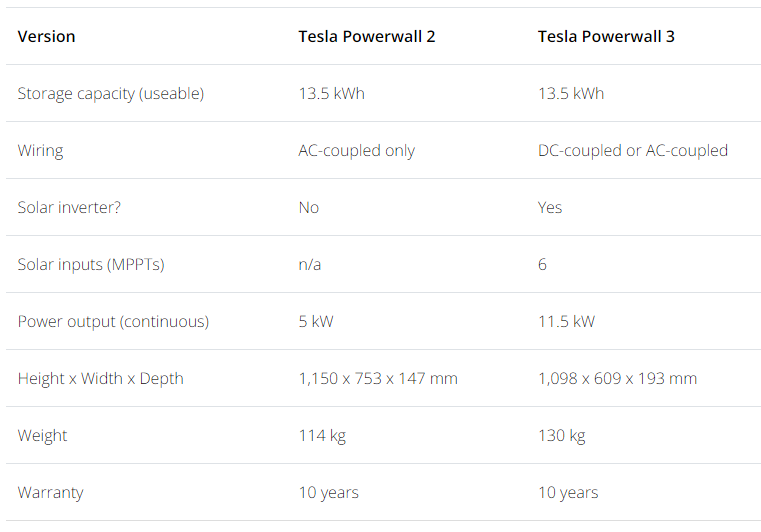Image resolution: width=761 pixels, height=532 pixels.
Task: Click the Height x Width x Depth label
Action: tap(100, 379)
